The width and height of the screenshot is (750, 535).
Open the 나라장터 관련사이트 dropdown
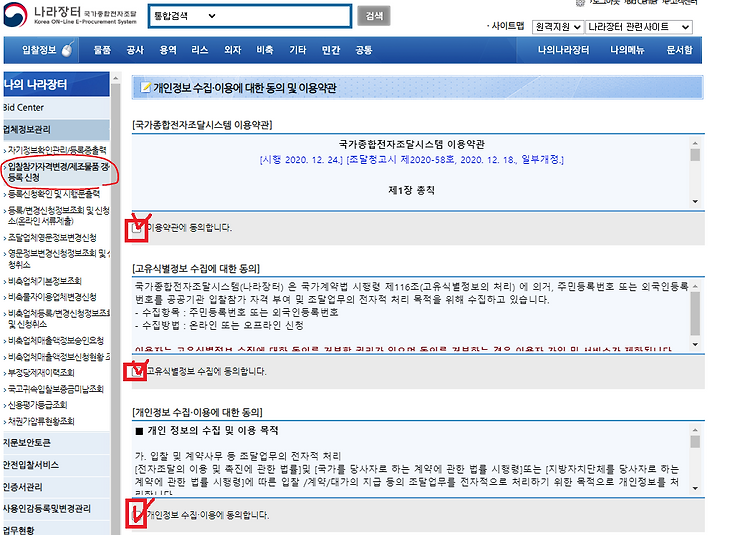point(639,27)
